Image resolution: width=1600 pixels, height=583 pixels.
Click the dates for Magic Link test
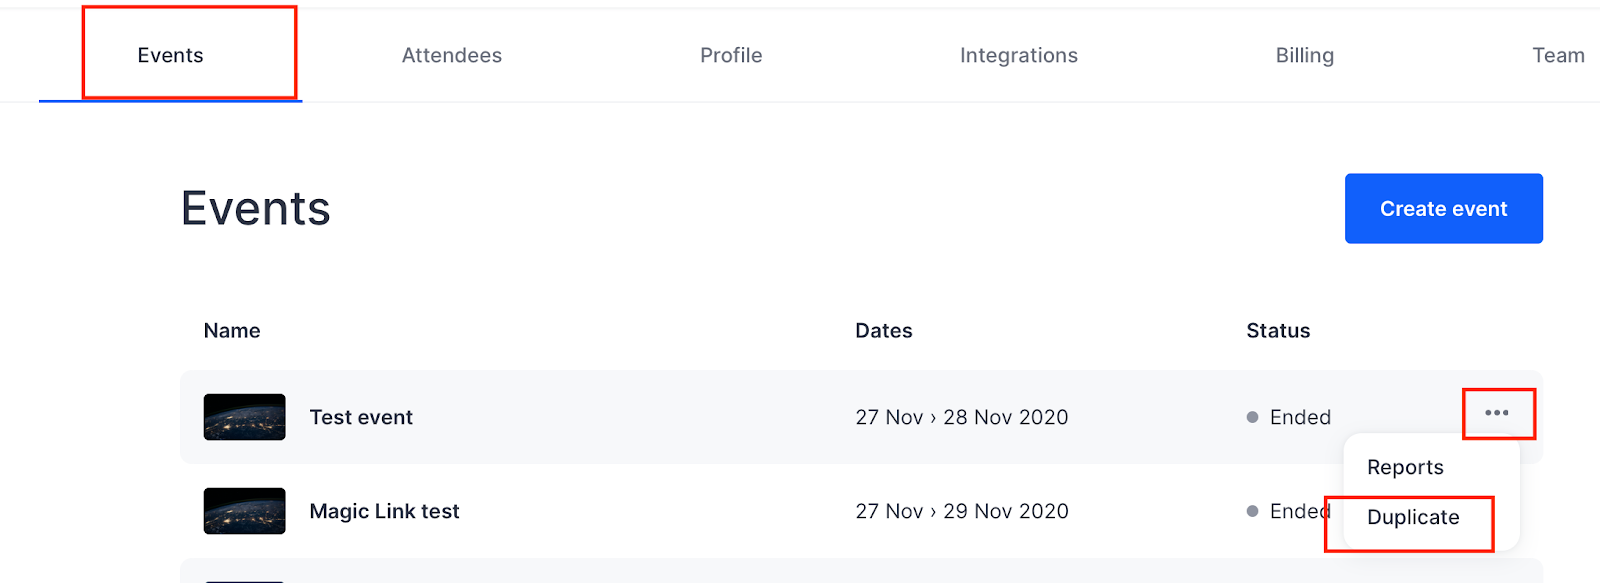tap(962, 511)
